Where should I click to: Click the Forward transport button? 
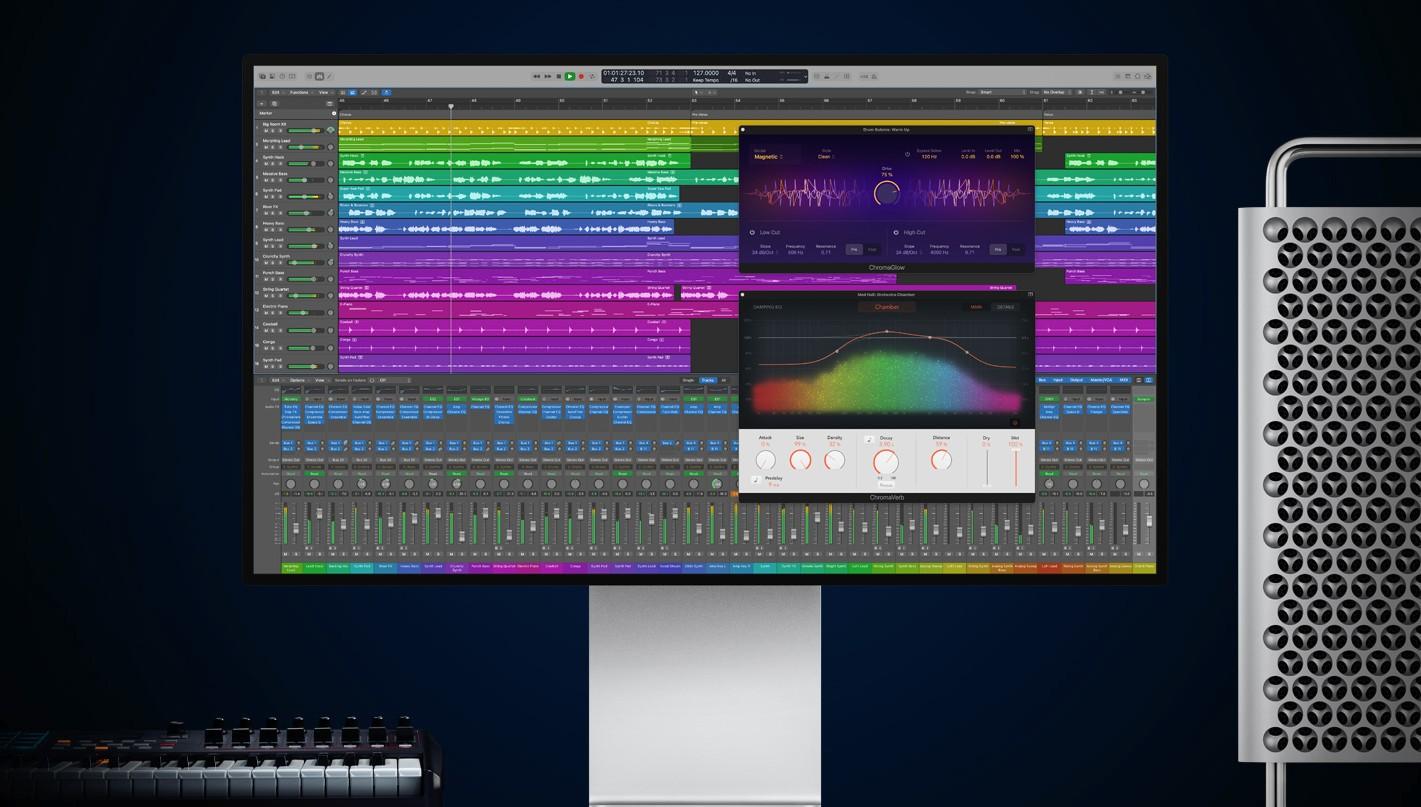[548, 76]
